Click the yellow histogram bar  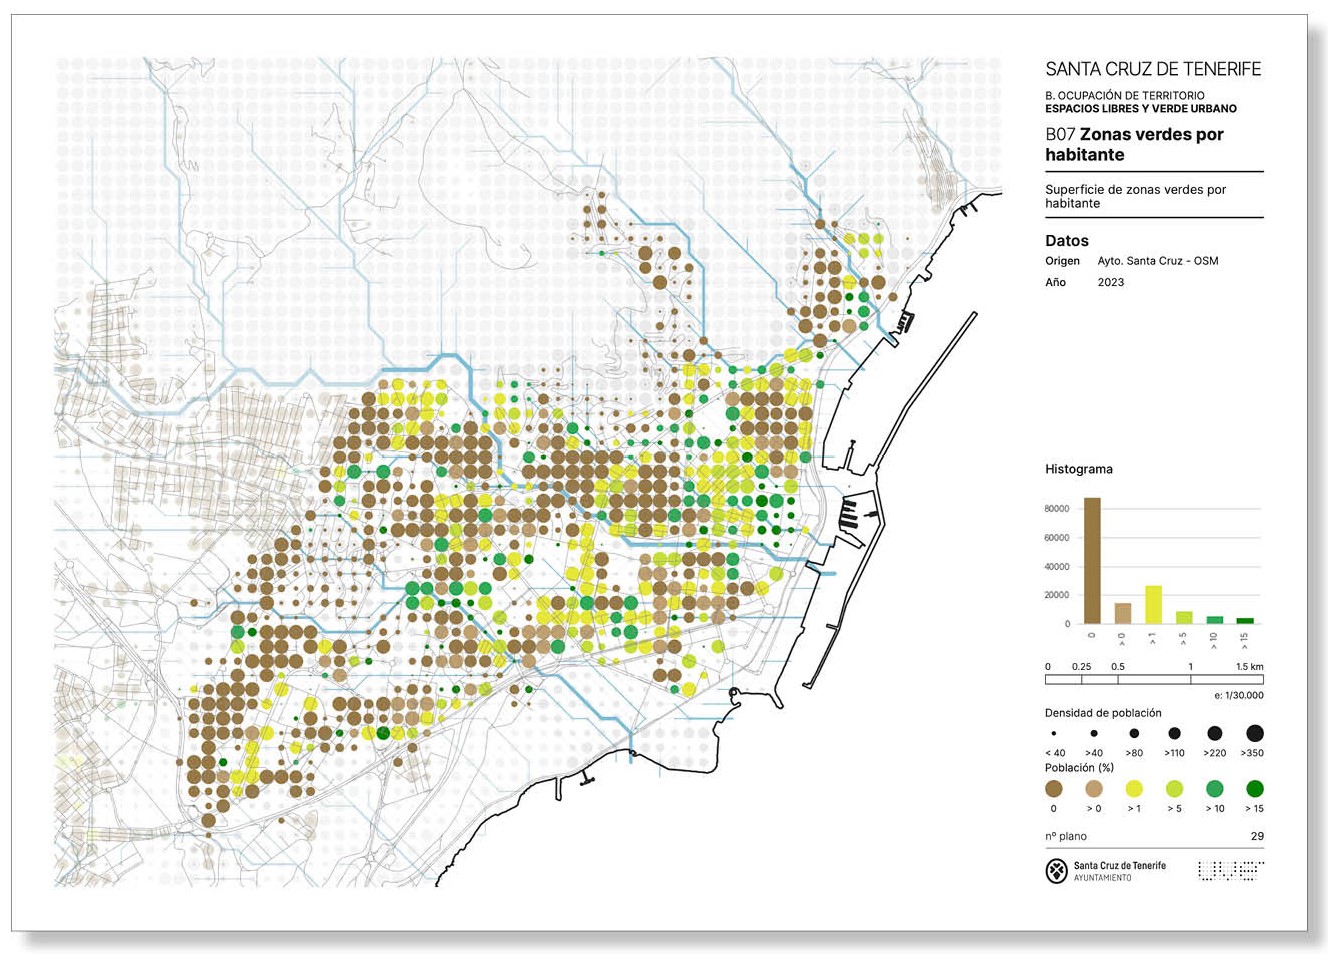click(1153, 605)
